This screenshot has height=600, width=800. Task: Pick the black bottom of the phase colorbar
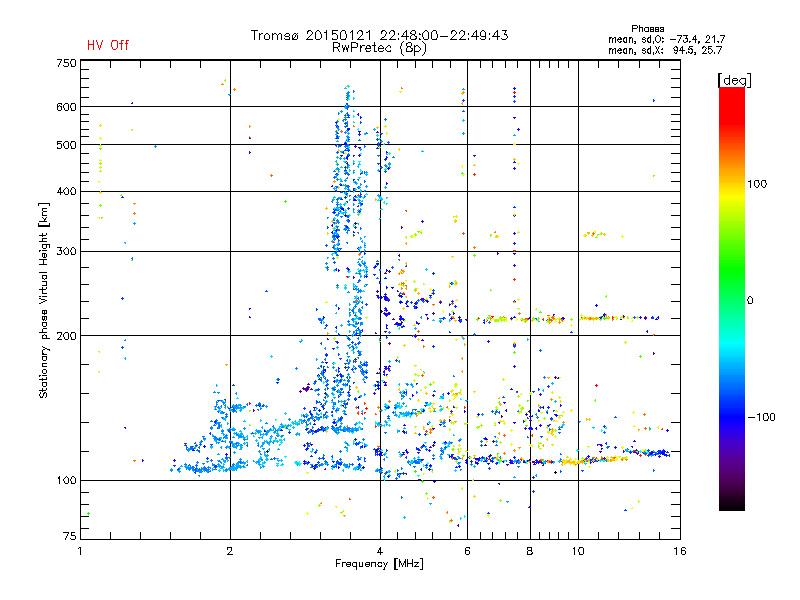[x=732, y=503]
